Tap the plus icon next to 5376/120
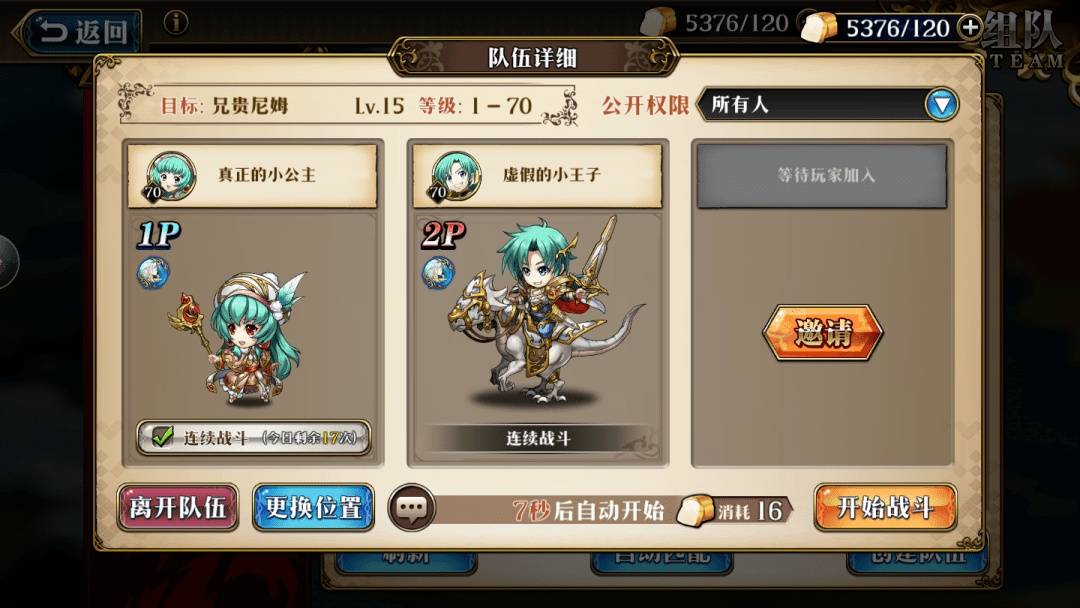The height and width of the screenshot is (608, 1080). point(970,28)
